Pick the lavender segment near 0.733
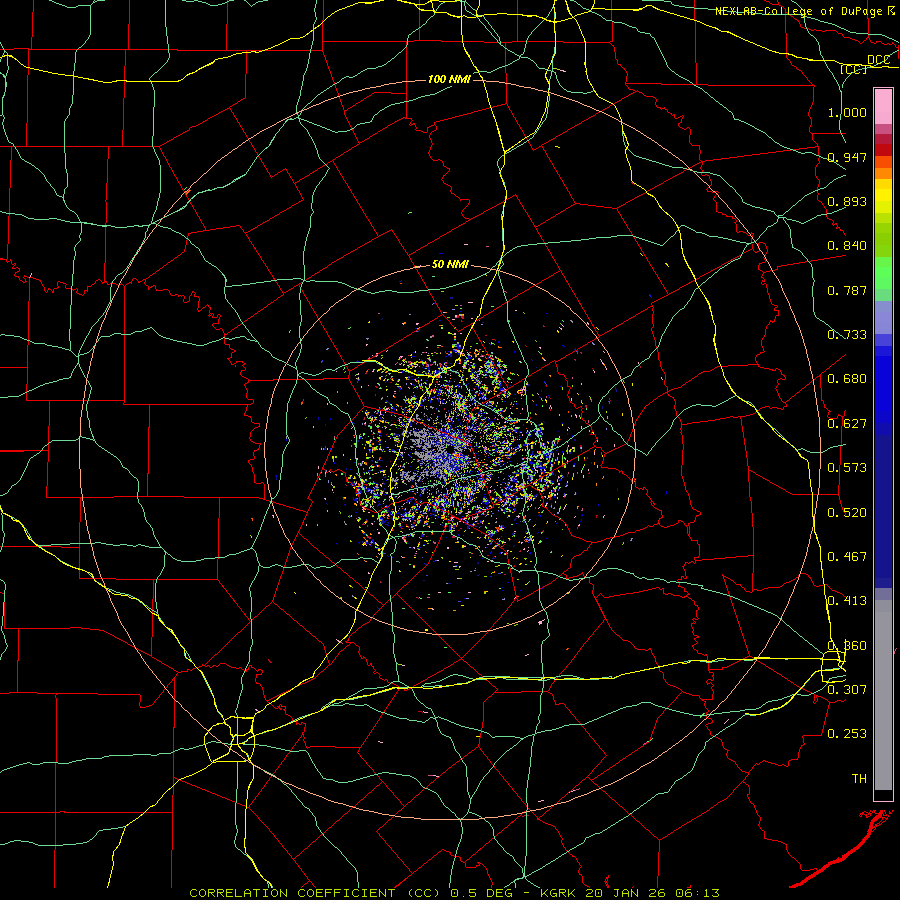900x900 pixels. coord(883,317)
